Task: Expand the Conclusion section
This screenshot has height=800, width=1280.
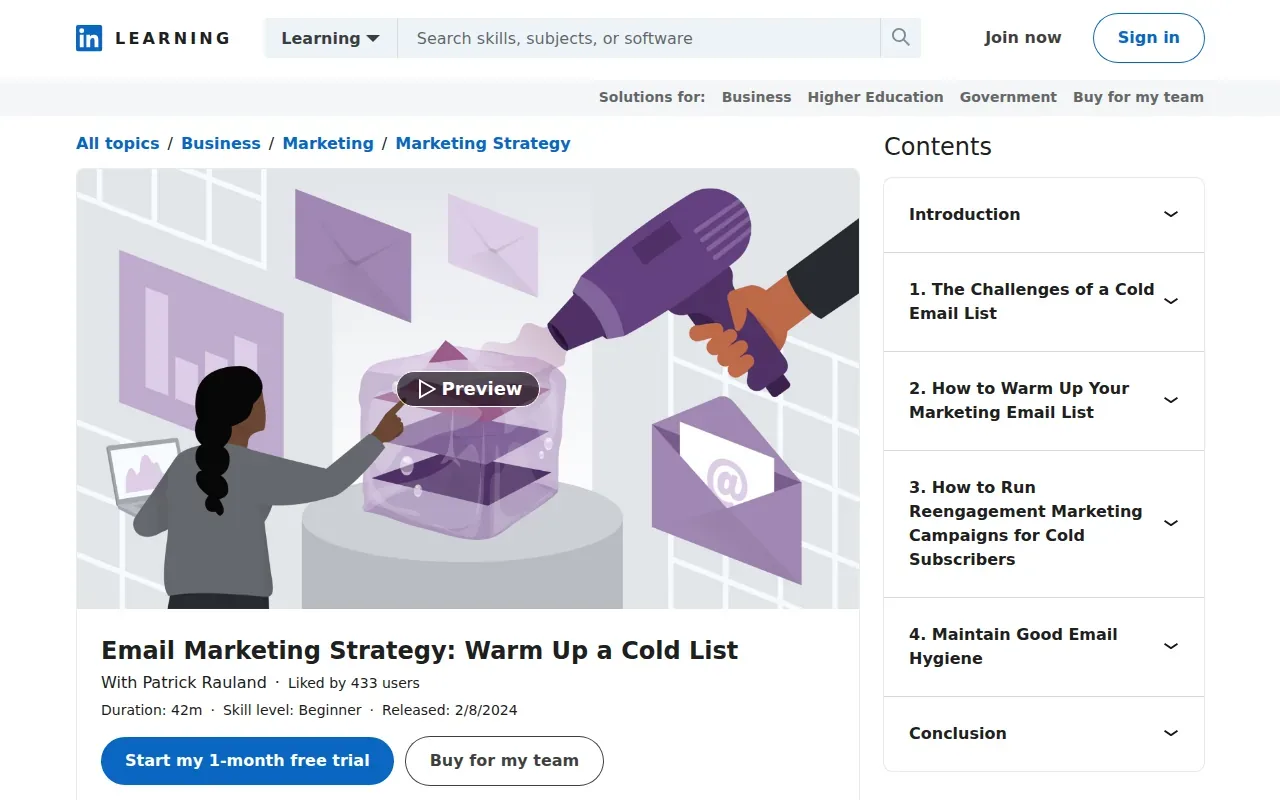Action: click(1044, 734)
